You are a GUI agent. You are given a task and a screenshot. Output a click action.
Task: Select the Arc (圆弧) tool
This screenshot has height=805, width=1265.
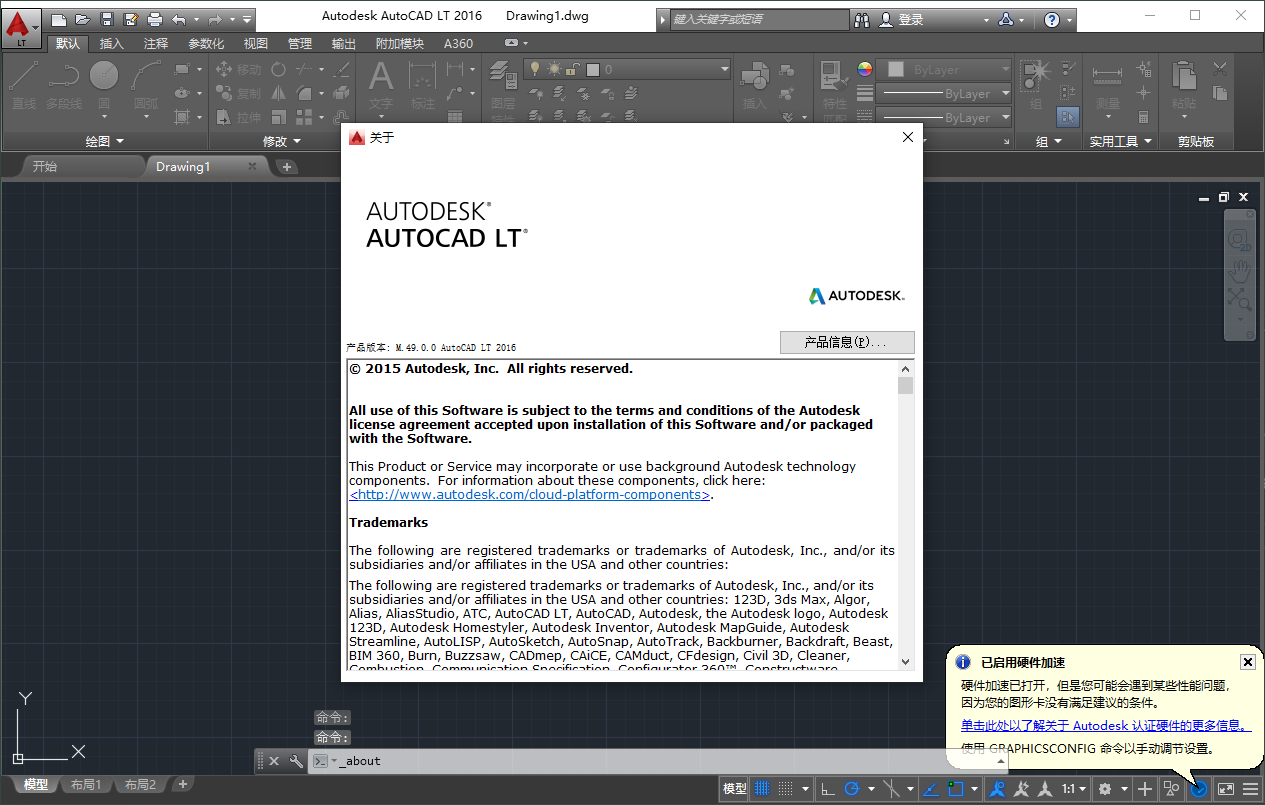coord(146,85)
